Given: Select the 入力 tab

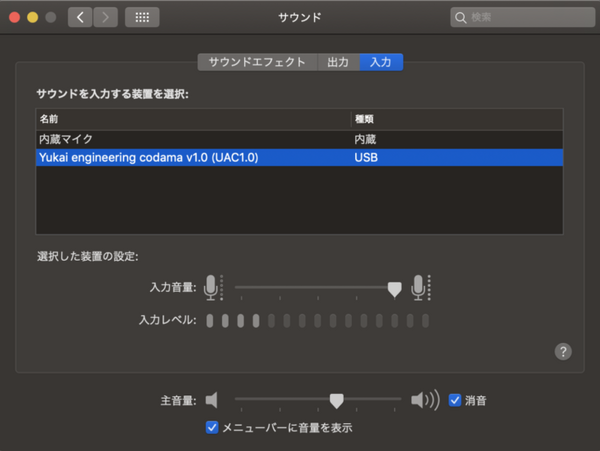Looking at the screenshot, I should [380, 62].
